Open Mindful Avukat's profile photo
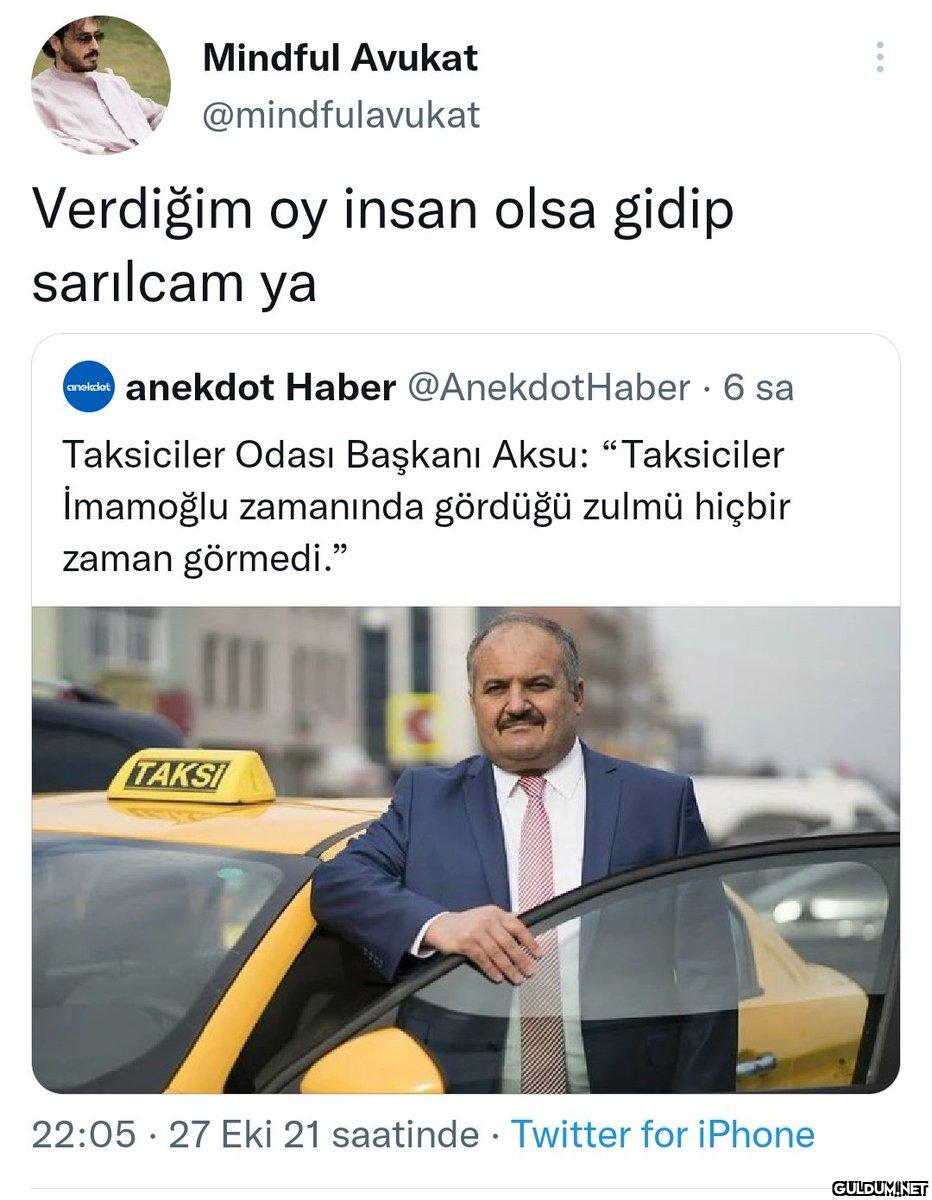Image resolution: width=932 pixels, height=1200 pixels. point(100,85)
